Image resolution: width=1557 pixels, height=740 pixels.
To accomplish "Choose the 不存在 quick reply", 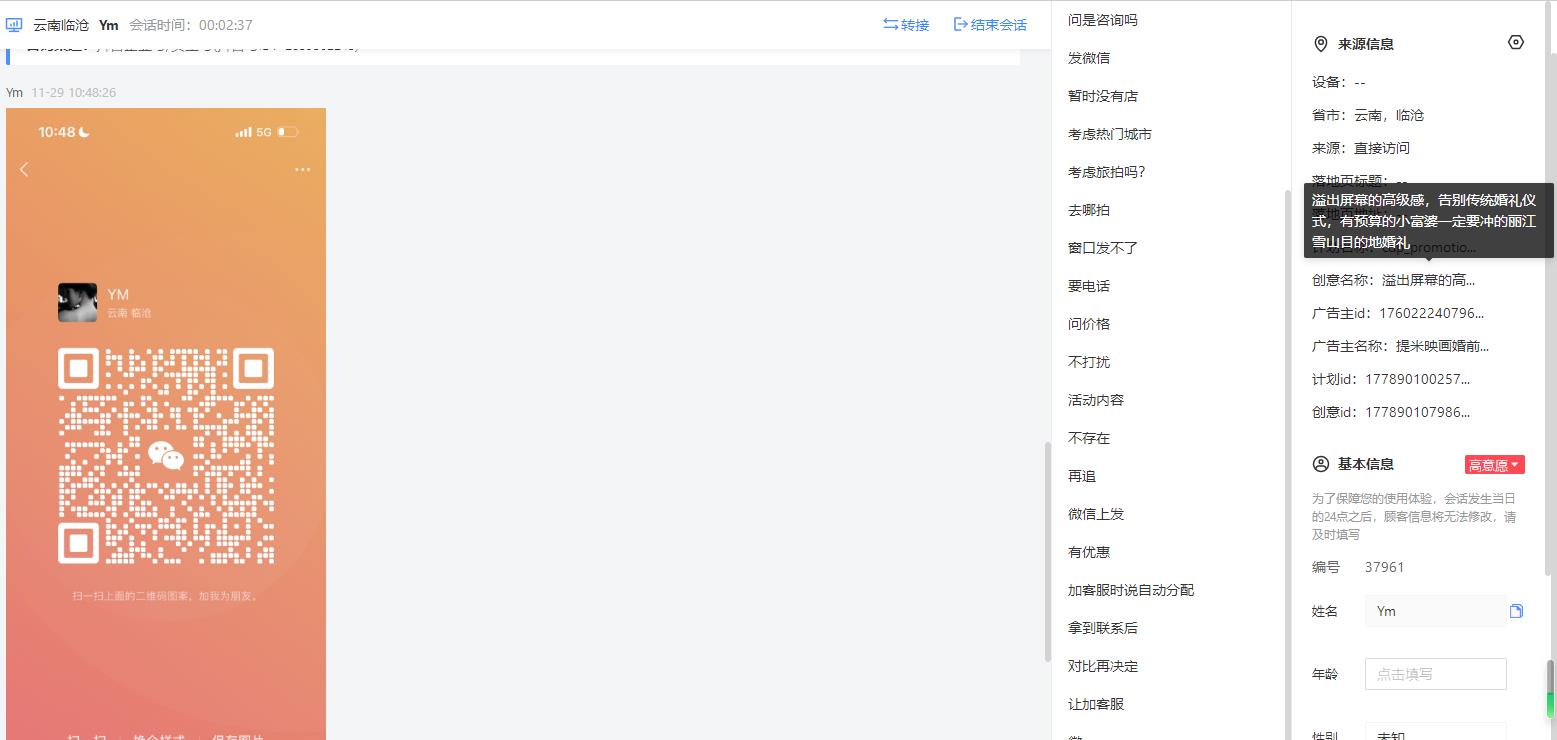I will 1089,438.
